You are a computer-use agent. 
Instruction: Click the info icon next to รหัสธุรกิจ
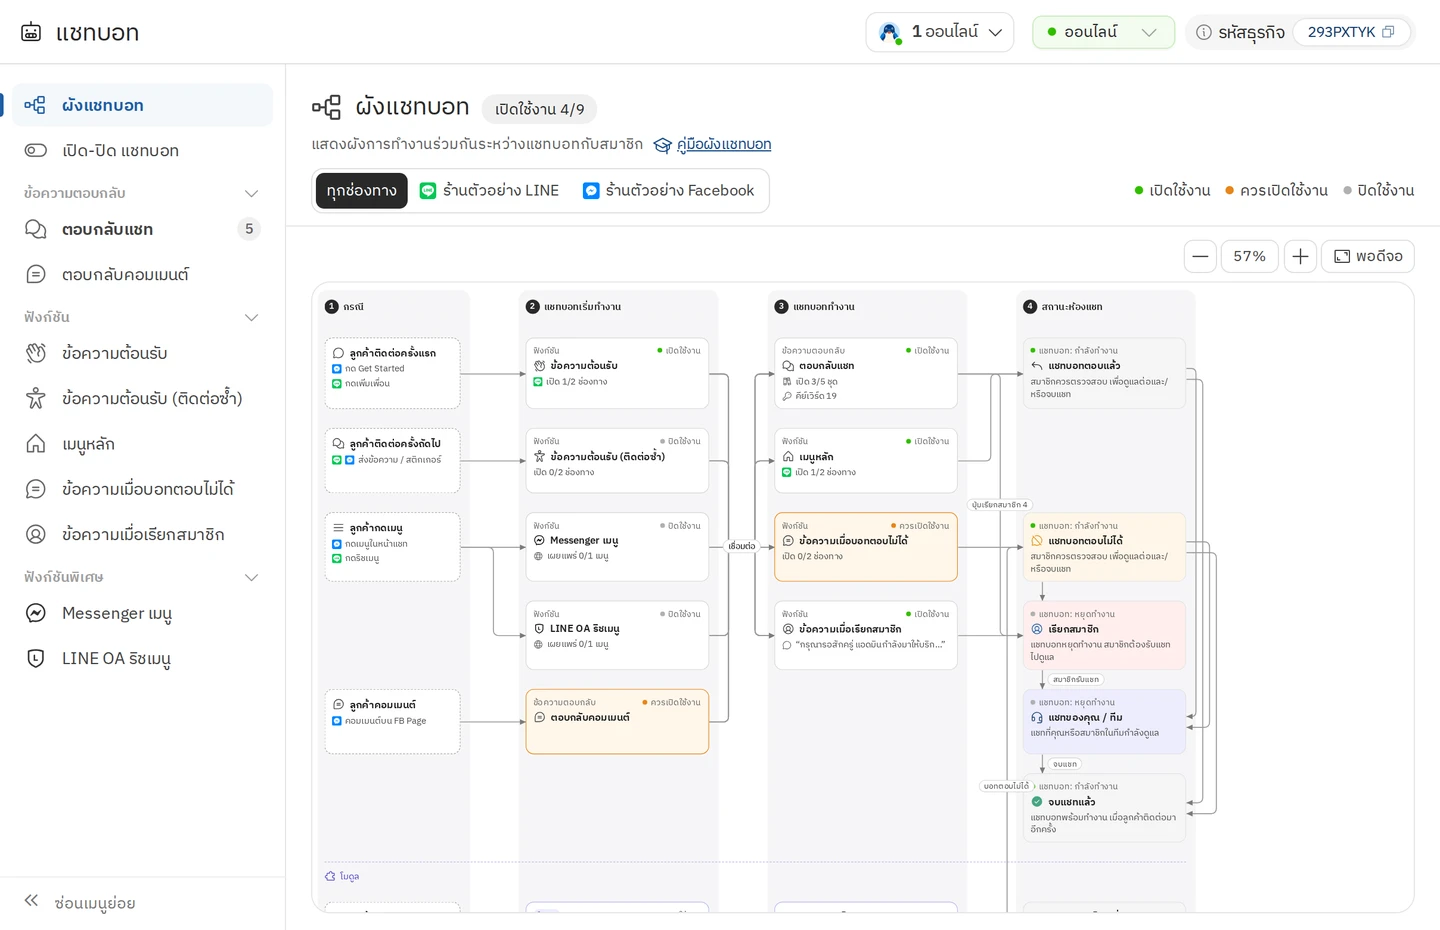click(x=1204, y=32)
